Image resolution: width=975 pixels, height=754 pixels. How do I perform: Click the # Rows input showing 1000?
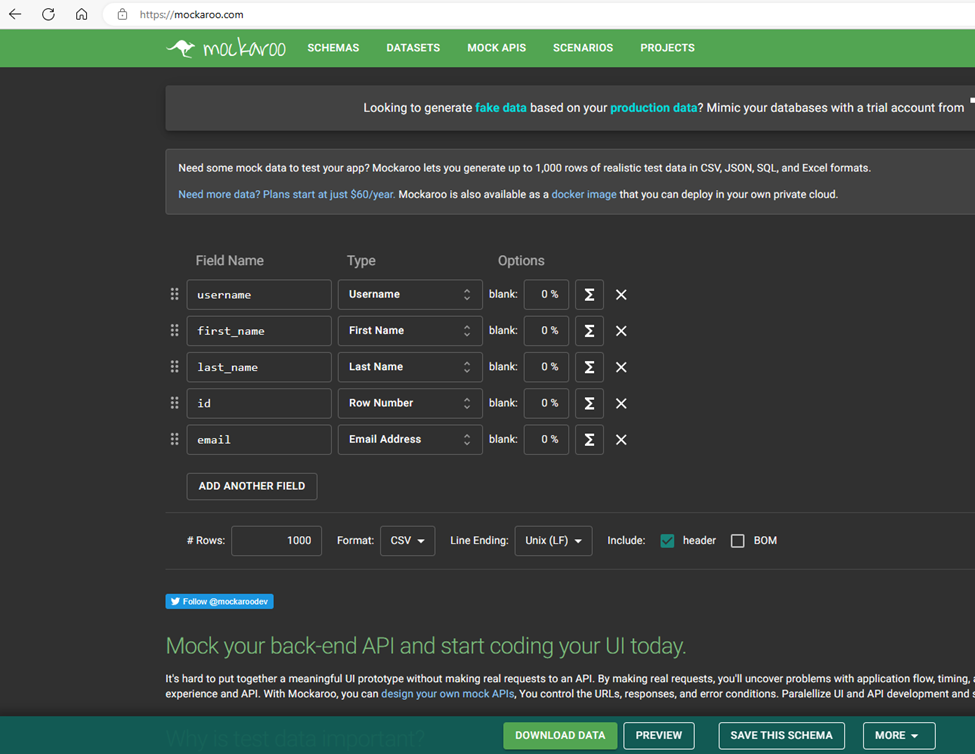pos(277,541)
